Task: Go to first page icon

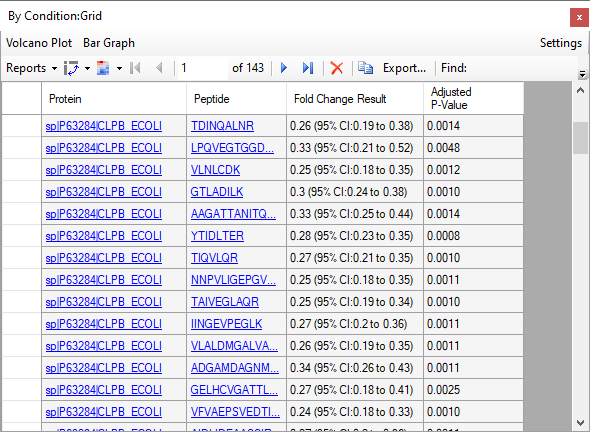Action: (x=135, y=68)
